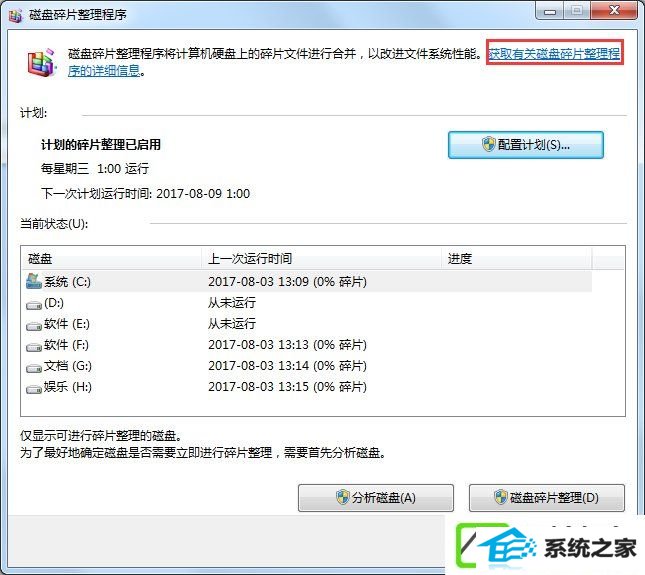Image resolution: width=645 pixels, height=575 pixels.
Task: Click the 下一次计划运行时间 2017-08-09 text
Action: tap(145, 194)
